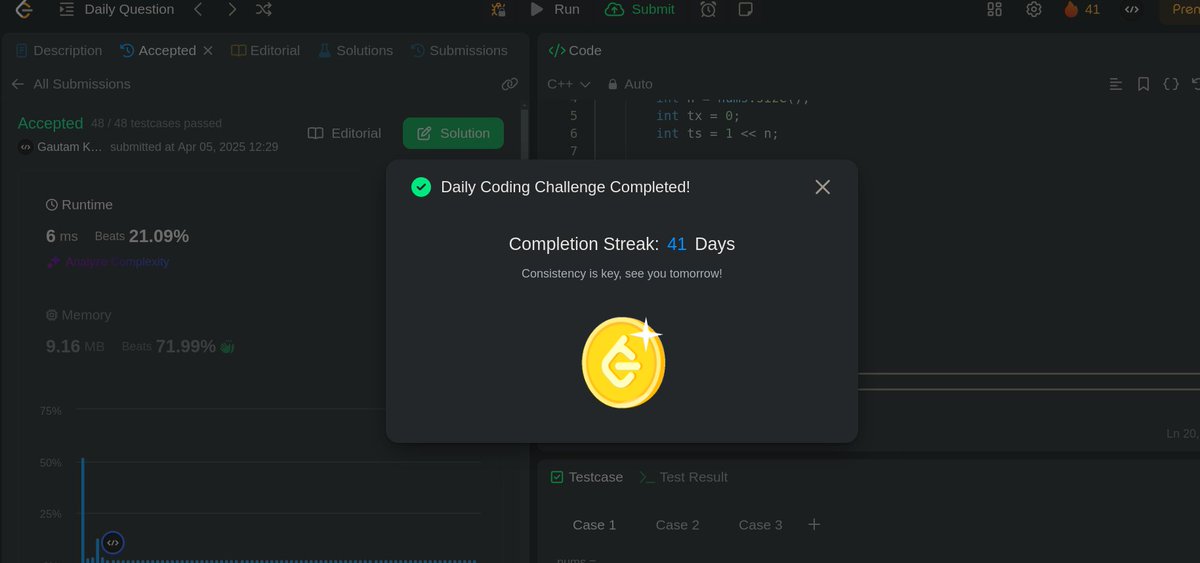Viewport: 1200px width, 563px height.
Task: Click the Memory chip icon
Action: [52, 315]
